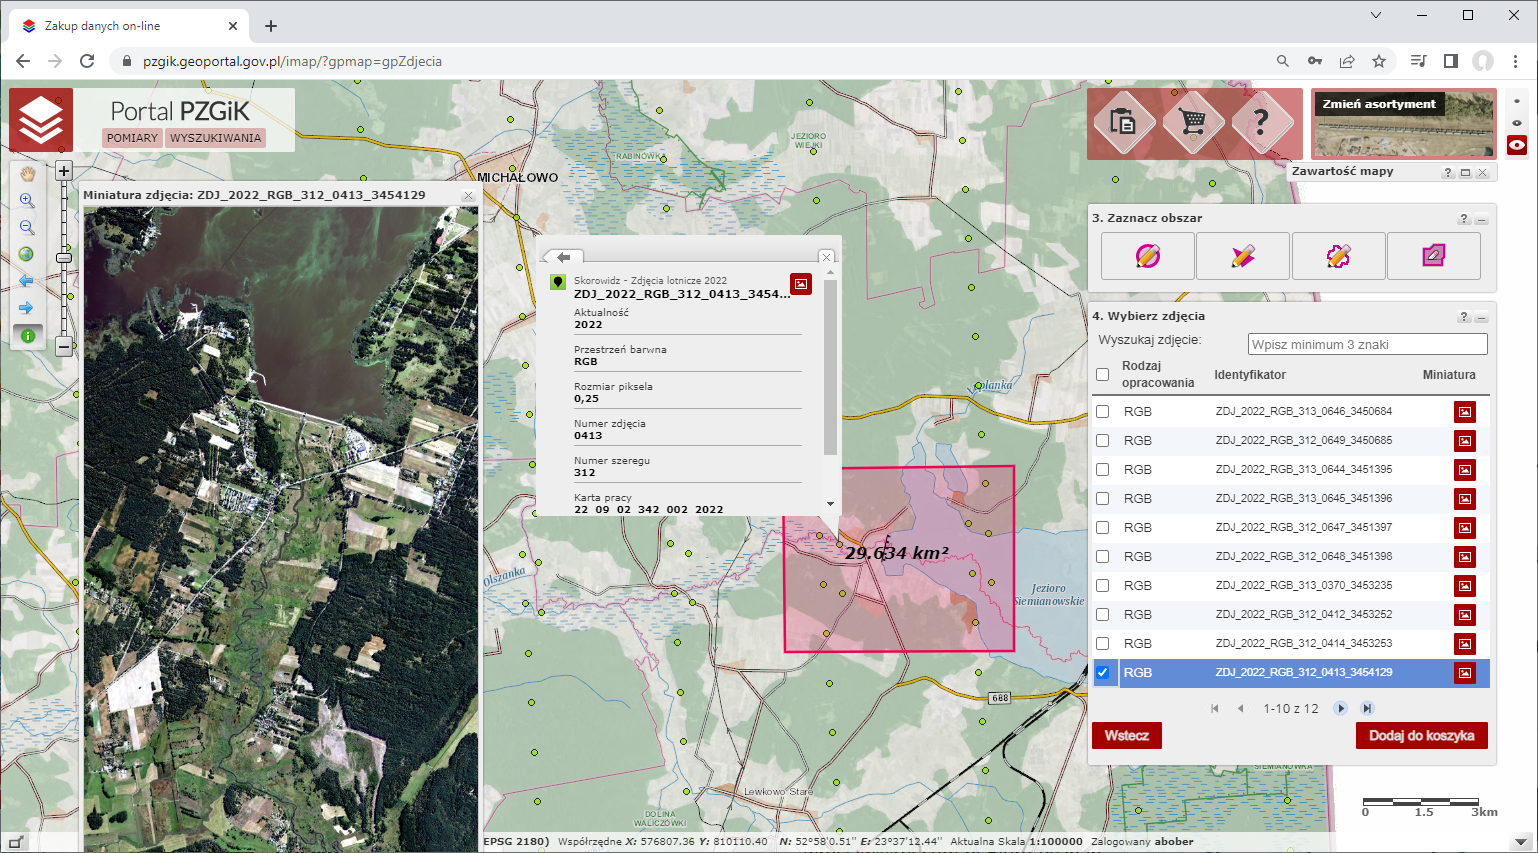Viewport: 1538px width, 853px height.
Task: Open the POMIARY menu
Action: pyautogui.click(x=132, y=138)
